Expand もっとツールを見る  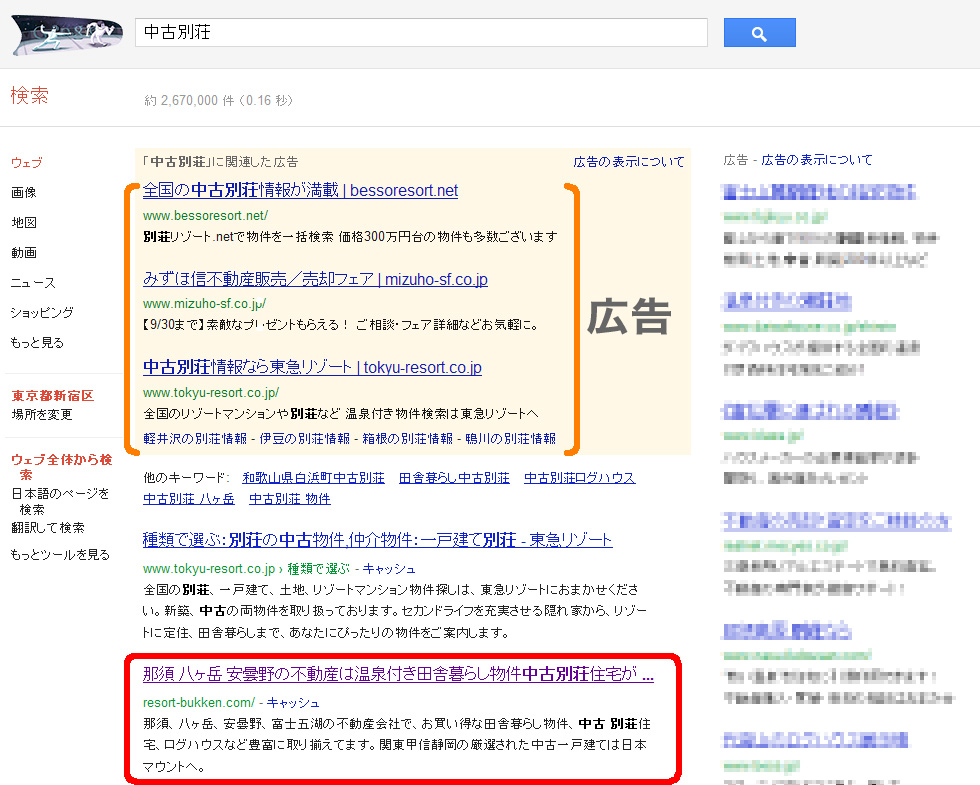point(60,554)
